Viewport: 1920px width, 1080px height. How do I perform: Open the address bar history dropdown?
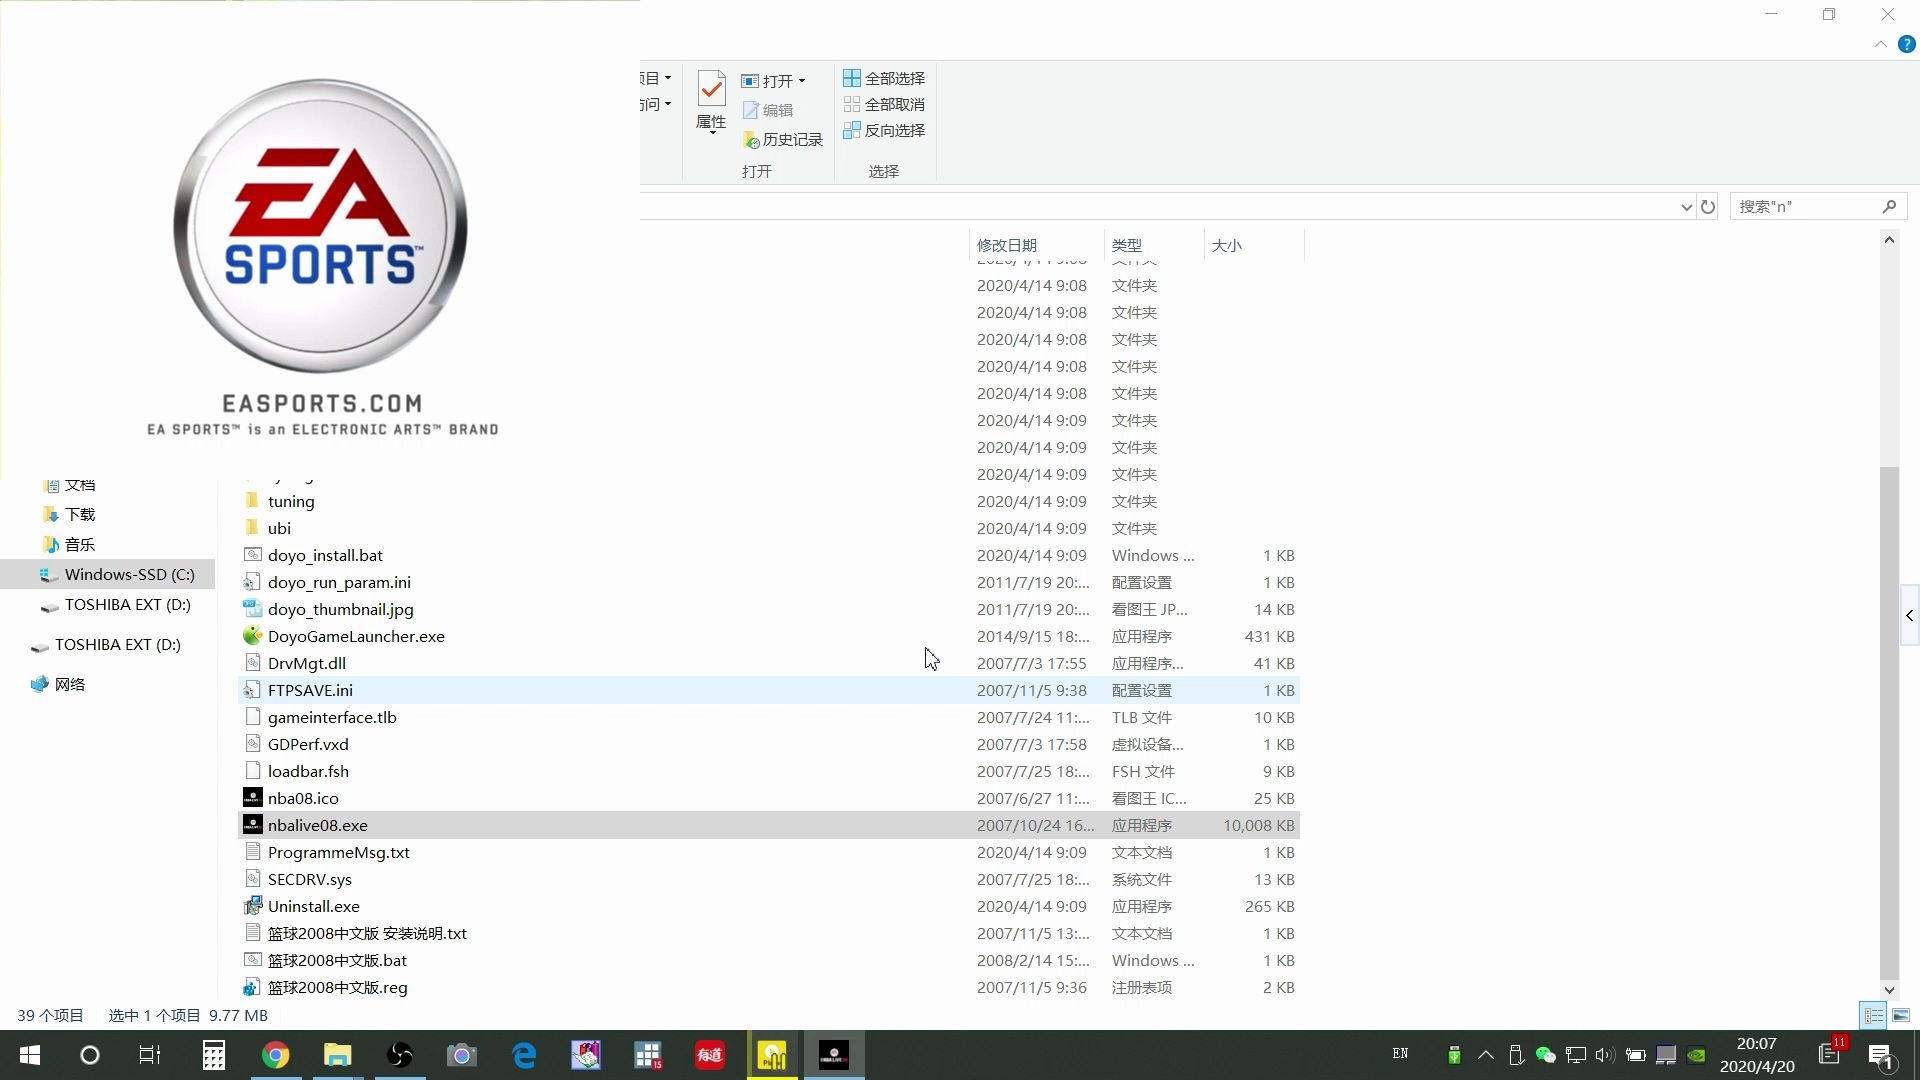point(1686,207)
